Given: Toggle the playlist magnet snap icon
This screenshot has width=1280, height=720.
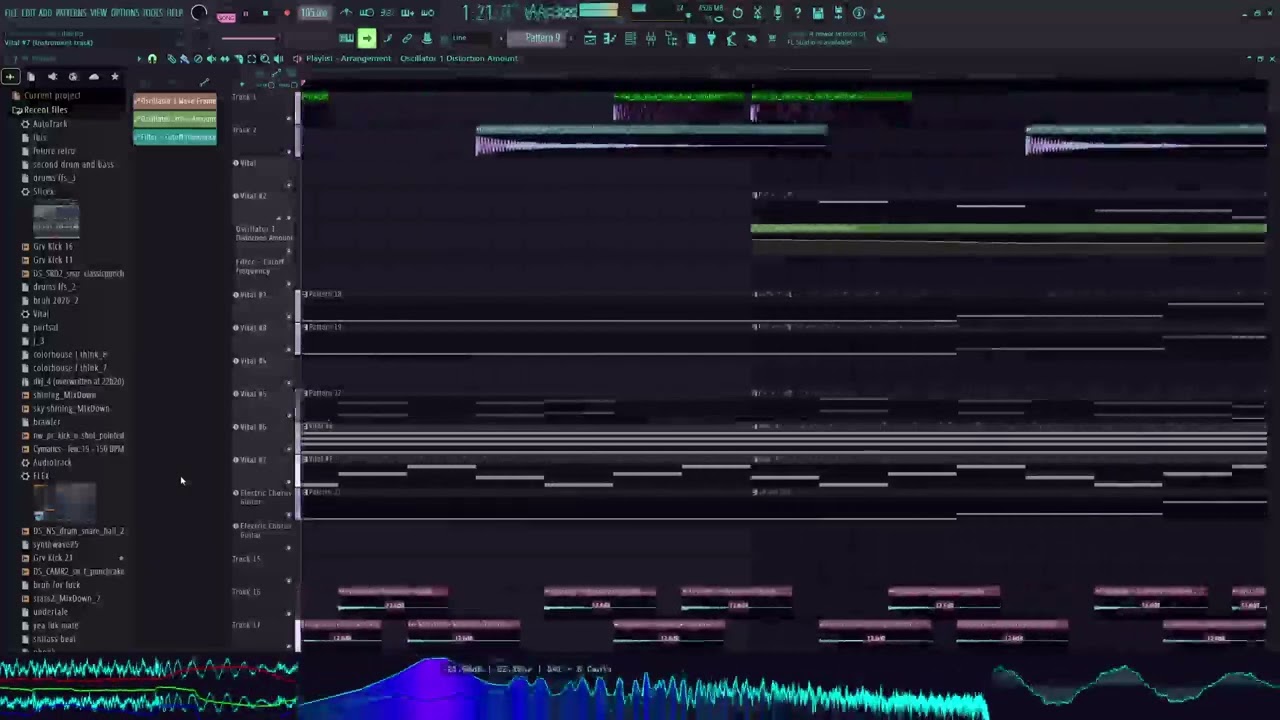Looking at the screenshot, I should coord(152,58).
